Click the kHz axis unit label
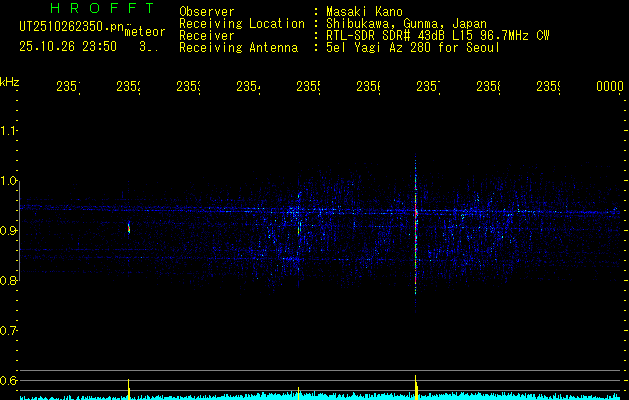This screenshot has height=400, width=629. click(x=10, y=81)
